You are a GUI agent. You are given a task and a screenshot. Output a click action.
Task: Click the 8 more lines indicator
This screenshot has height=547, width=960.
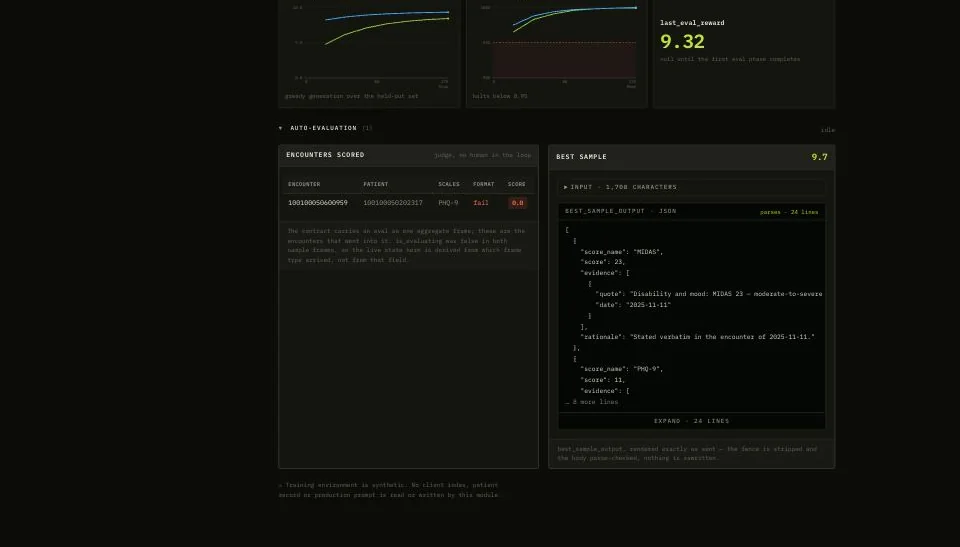591,402
